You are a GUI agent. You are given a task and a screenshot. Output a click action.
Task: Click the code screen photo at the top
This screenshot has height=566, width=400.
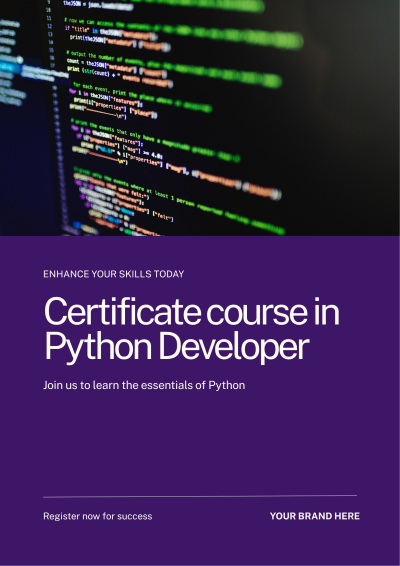click(200, 118)
